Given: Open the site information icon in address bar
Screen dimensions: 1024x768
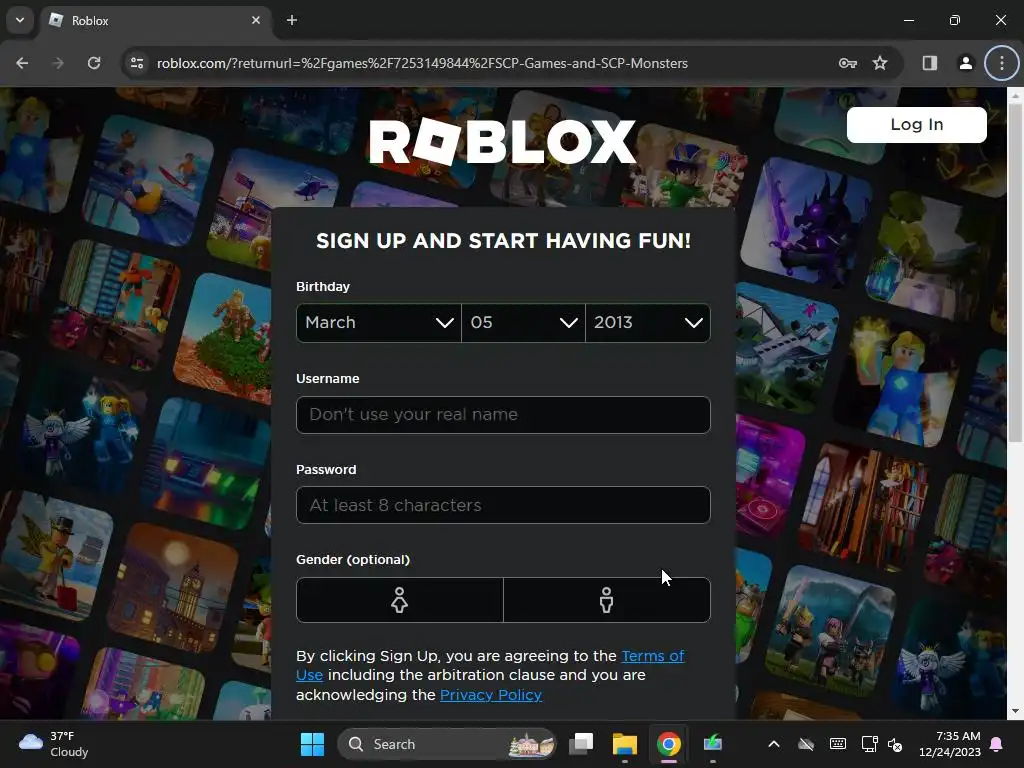Looking at the screenshot, I should point(137,63).
